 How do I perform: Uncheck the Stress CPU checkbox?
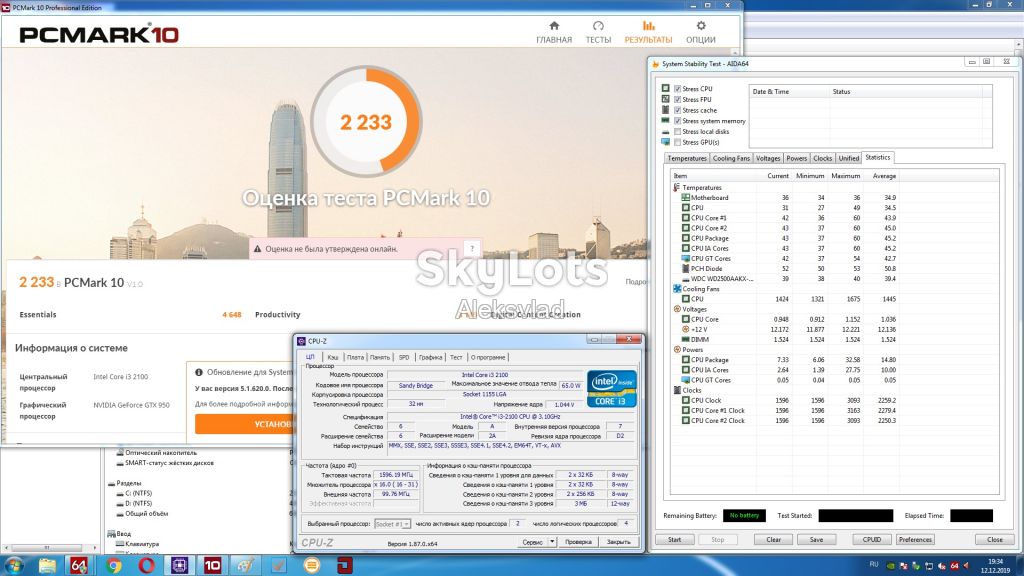tap(678, 89)
